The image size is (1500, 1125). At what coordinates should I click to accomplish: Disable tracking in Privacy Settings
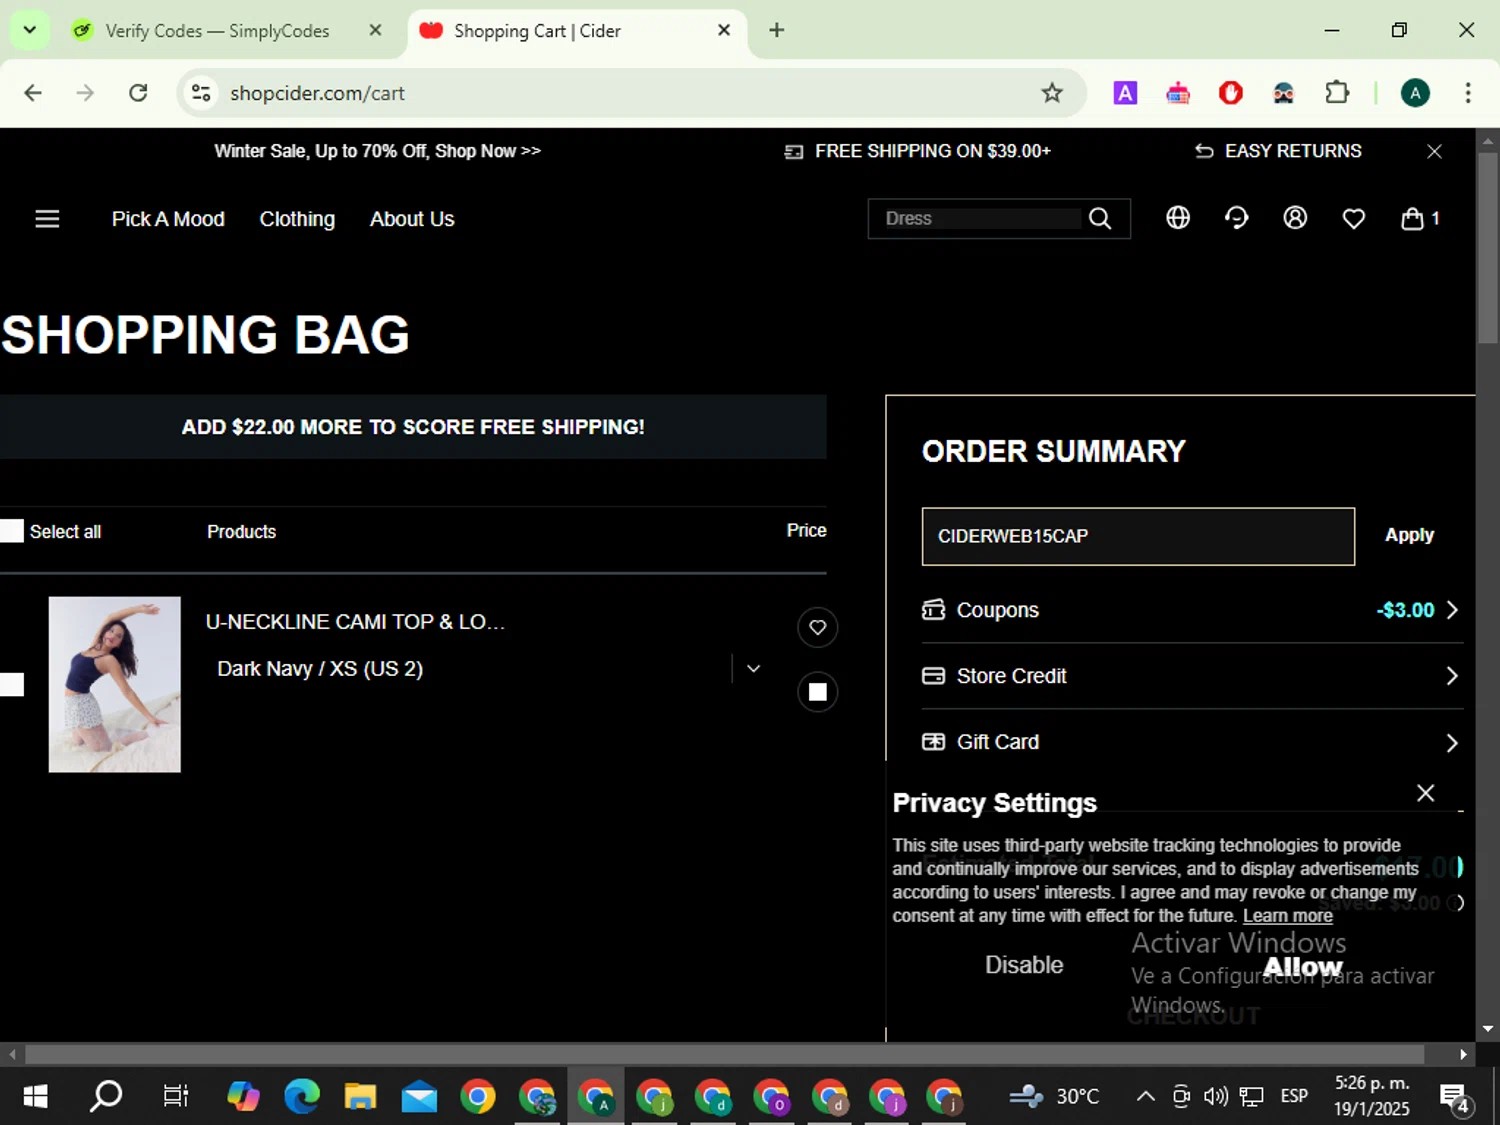pos(1024,965)
